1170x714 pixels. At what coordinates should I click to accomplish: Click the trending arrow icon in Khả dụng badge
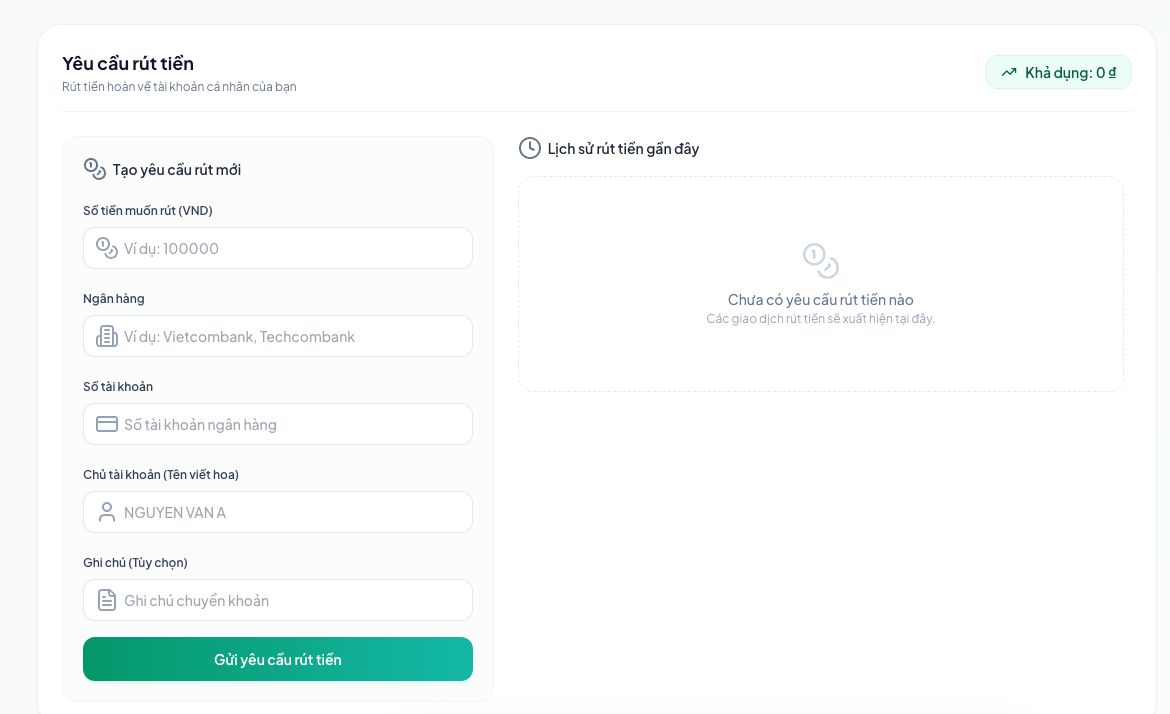tap(1009, 72)
